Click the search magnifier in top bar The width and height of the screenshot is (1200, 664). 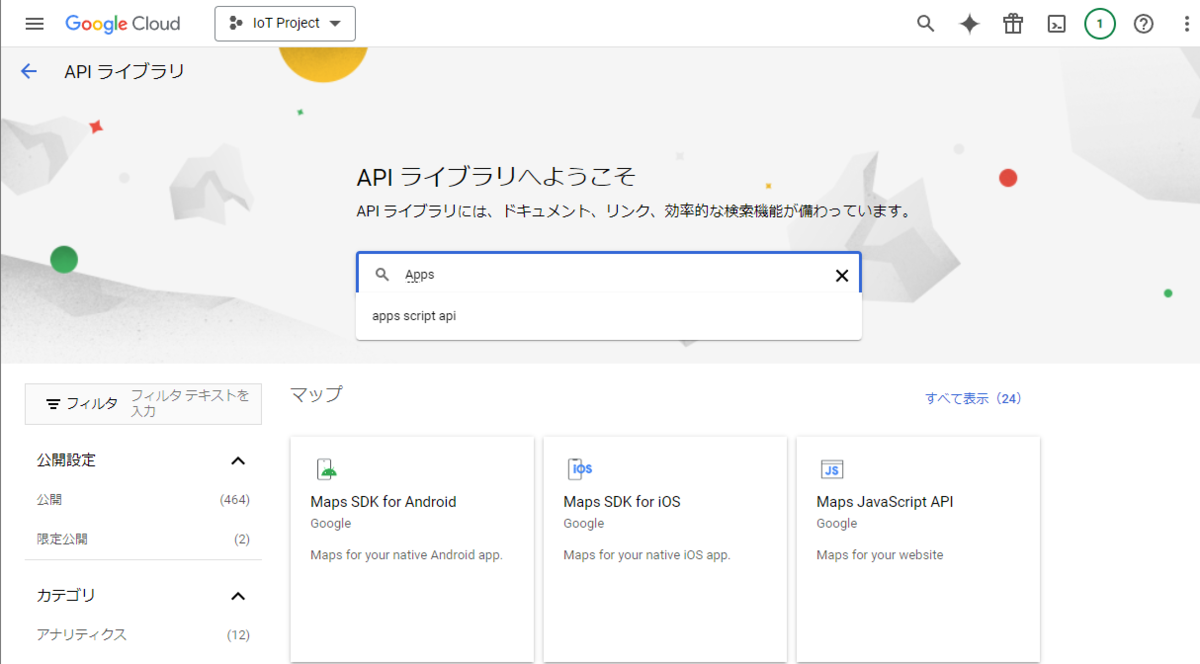pyautogui.click(x=925, y=23)
